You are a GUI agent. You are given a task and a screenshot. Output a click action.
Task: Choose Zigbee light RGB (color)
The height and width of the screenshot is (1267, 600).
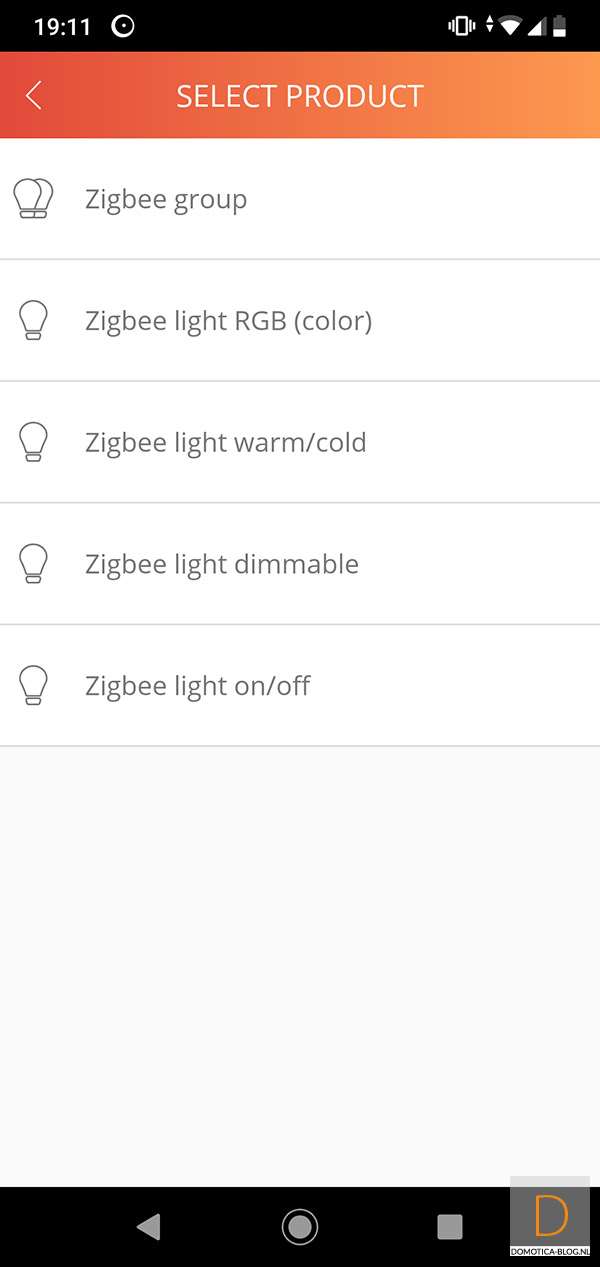pyautogui.click(x=228, y=321)
